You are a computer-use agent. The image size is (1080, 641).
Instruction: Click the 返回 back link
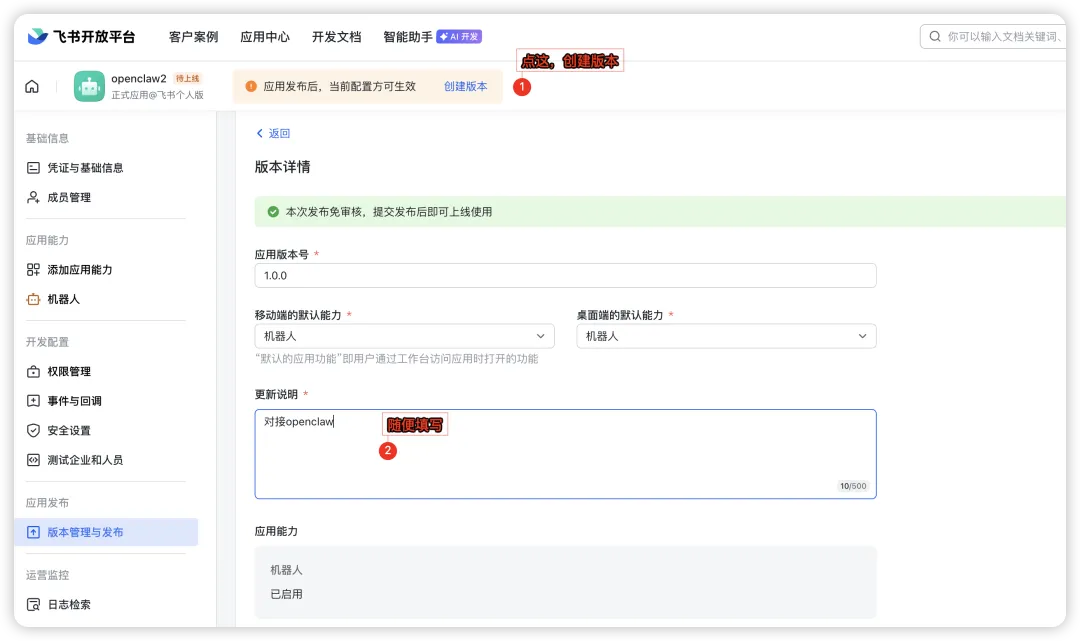point(273,134)
